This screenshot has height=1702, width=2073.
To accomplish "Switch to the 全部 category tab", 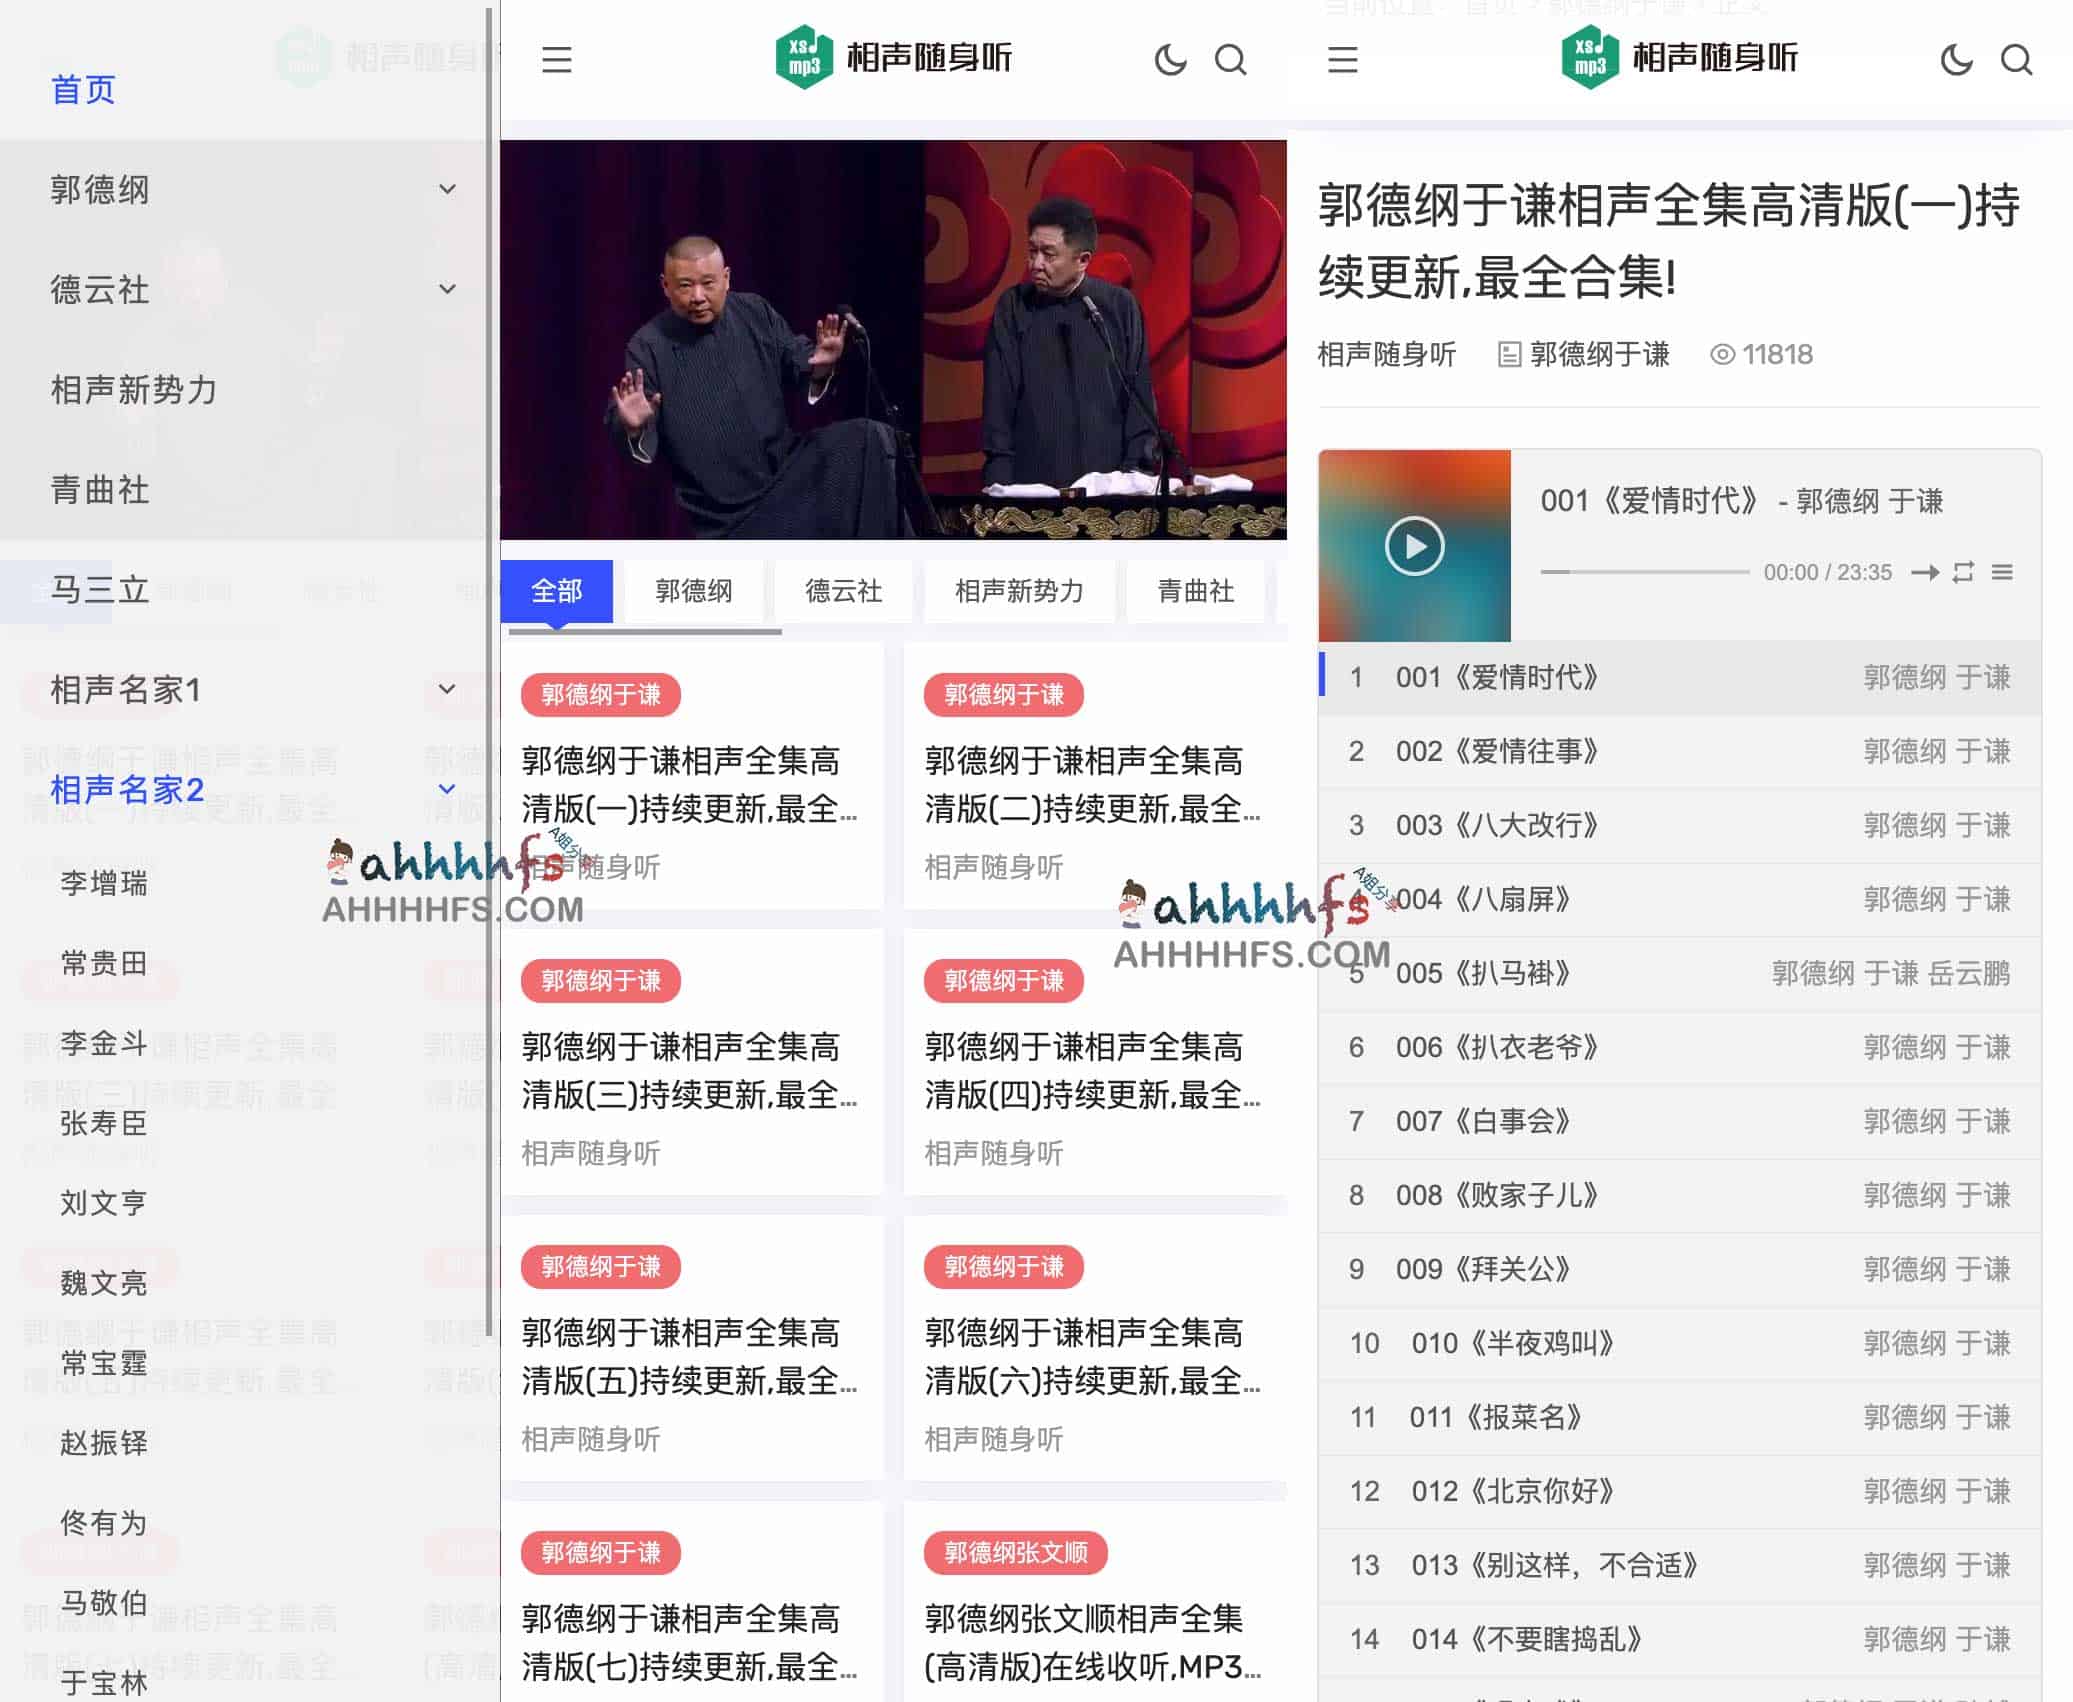I will [557, 591].
